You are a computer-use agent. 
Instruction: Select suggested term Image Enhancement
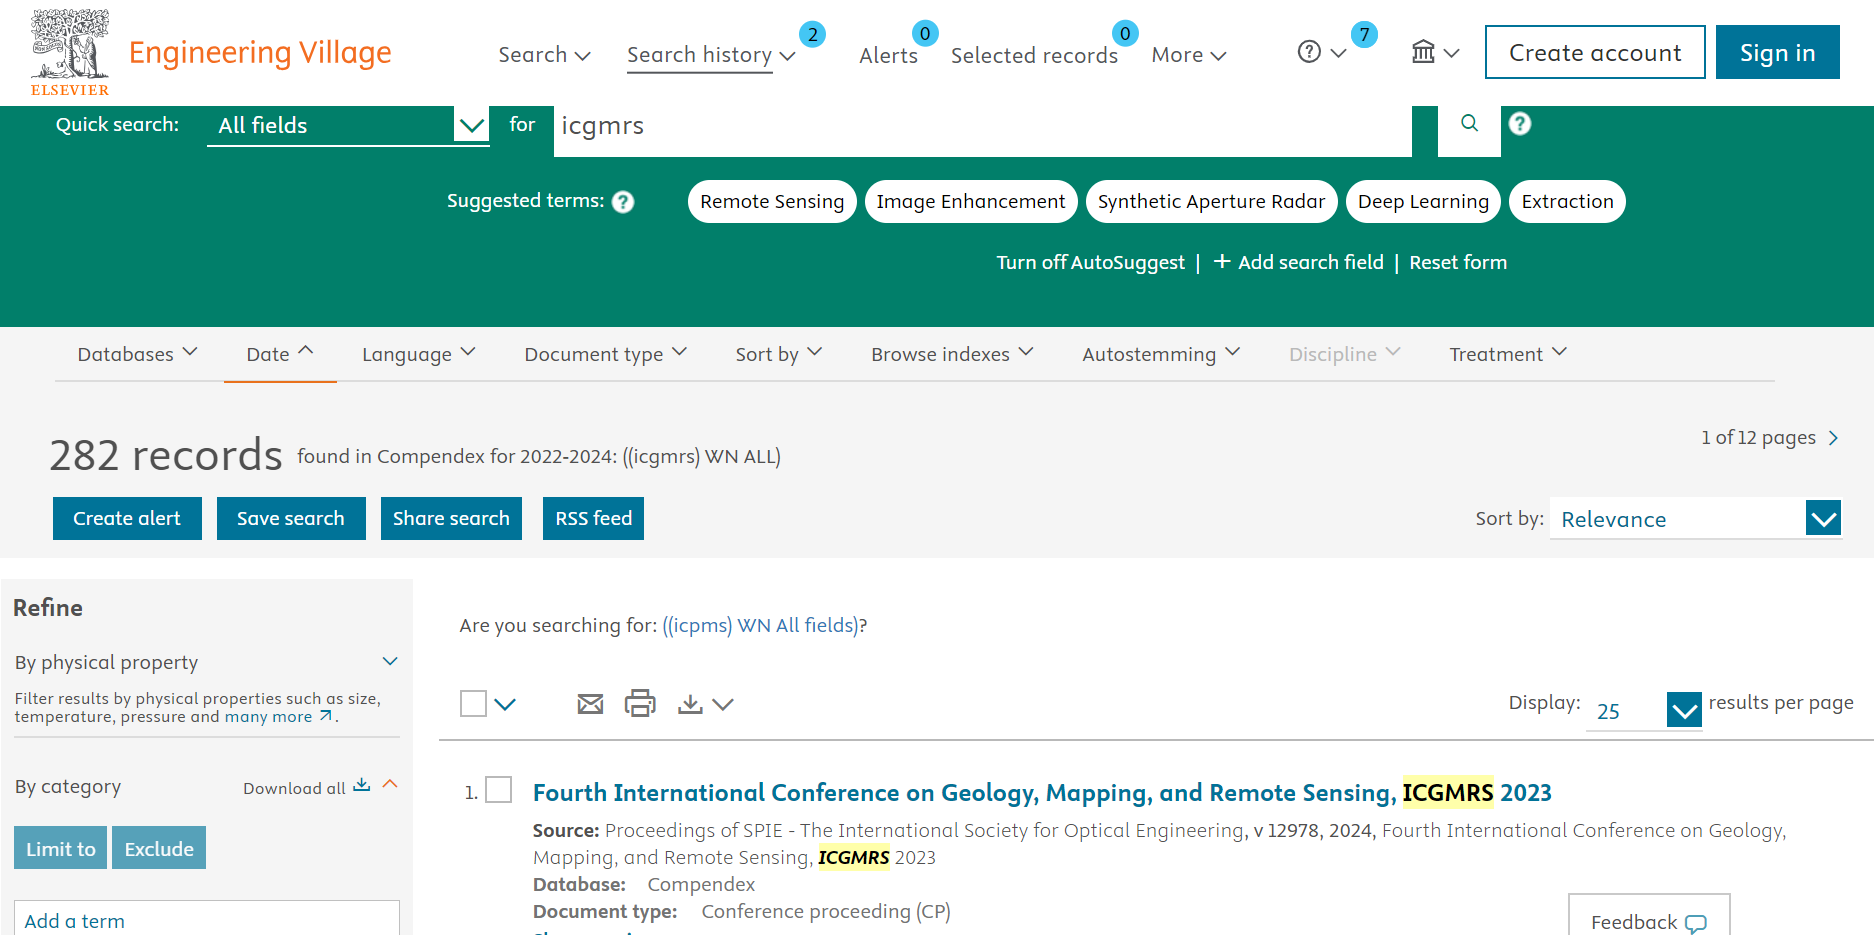pos(971,201)
